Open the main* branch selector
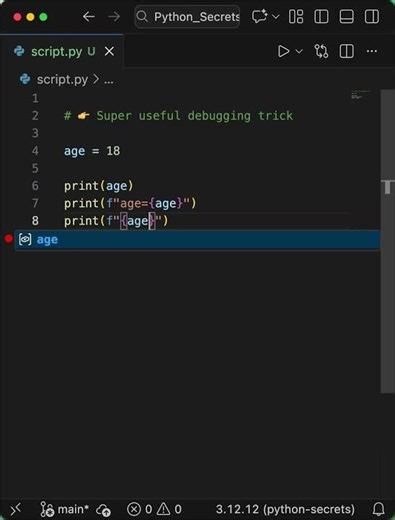The height and width of the screenshot is (520, 395). pos(64,509)
